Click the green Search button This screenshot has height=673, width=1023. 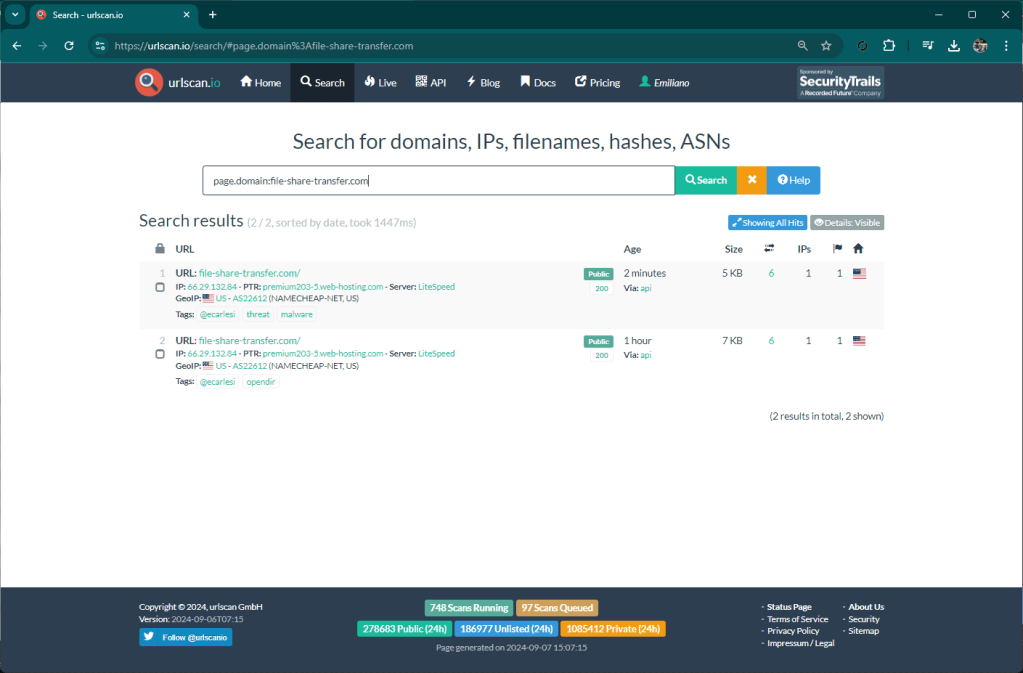click(706, 180)
